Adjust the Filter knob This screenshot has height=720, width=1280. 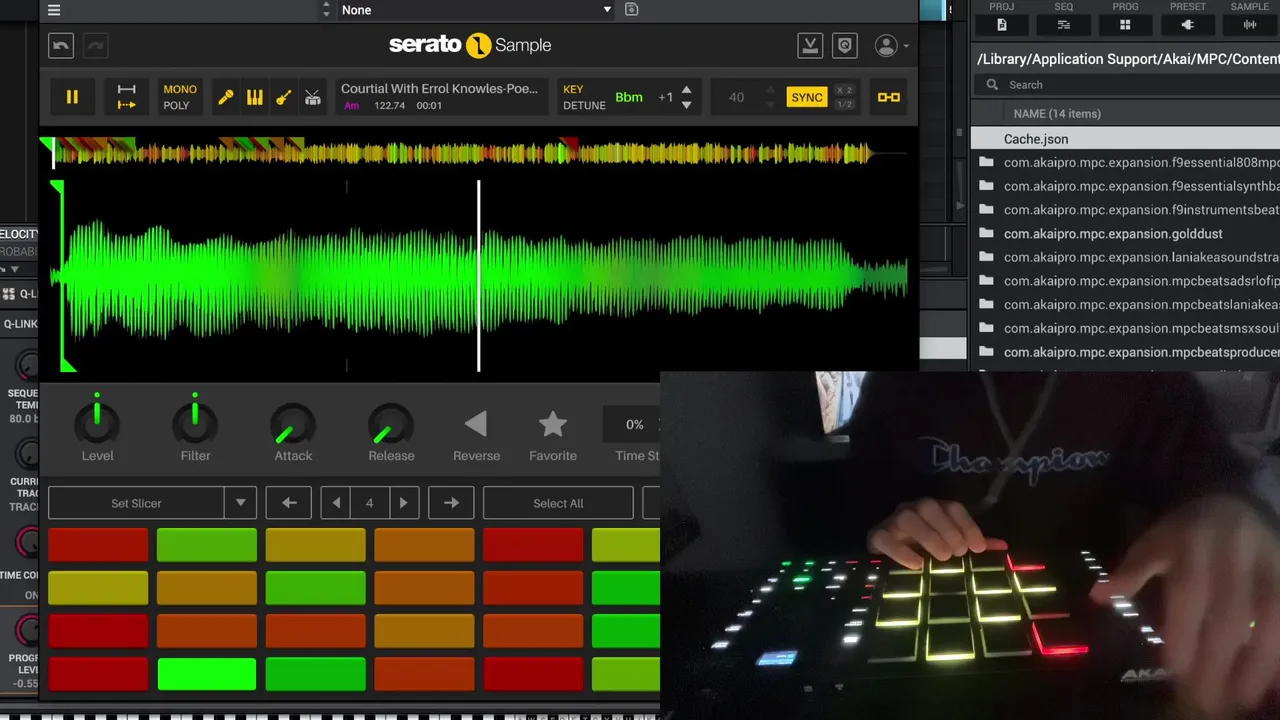[195, 424]
